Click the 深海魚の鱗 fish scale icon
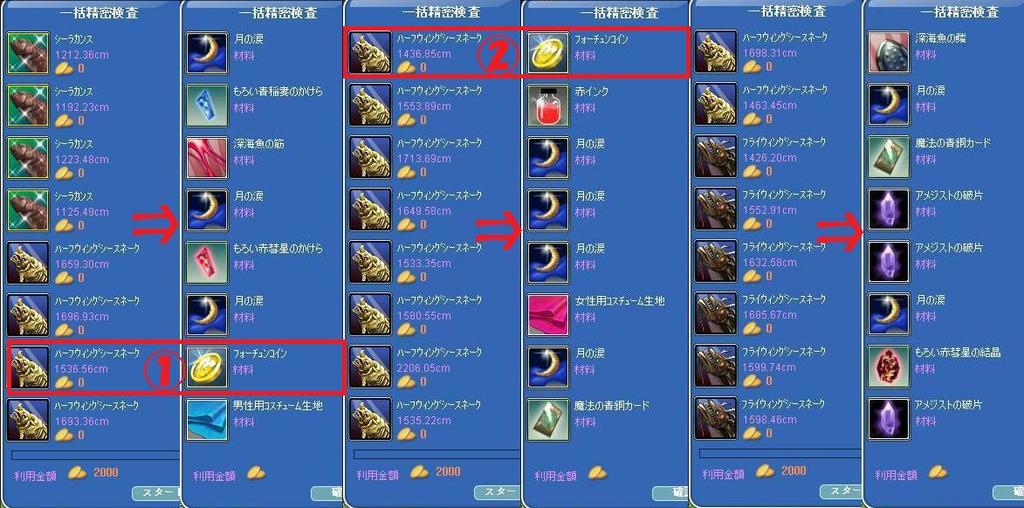The image size is (1024, 508). 889,52
